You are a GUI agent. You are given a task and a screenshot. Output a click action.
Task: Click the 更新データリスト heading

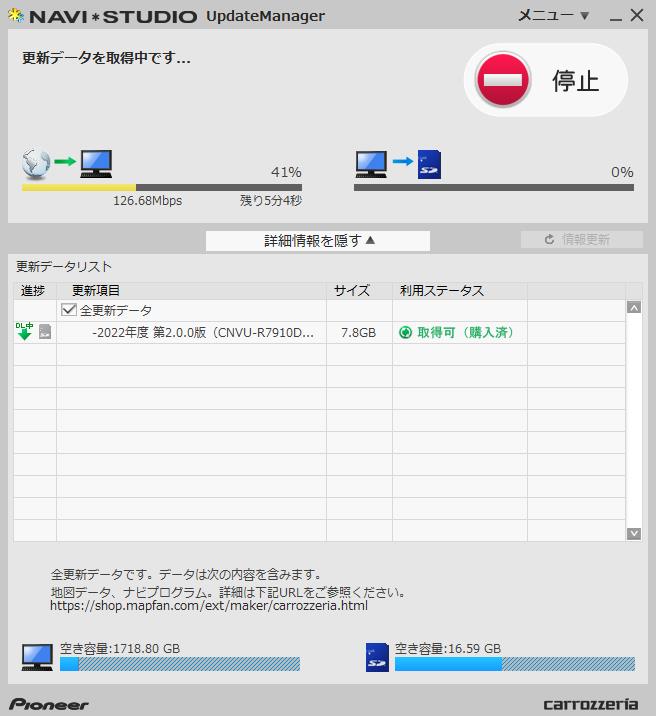64,266
